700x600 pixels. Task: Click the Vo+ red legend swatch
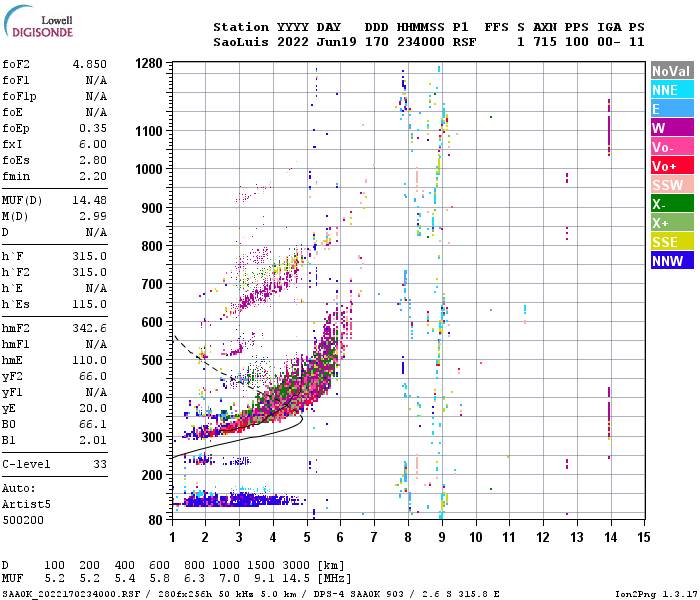(672, 166)
